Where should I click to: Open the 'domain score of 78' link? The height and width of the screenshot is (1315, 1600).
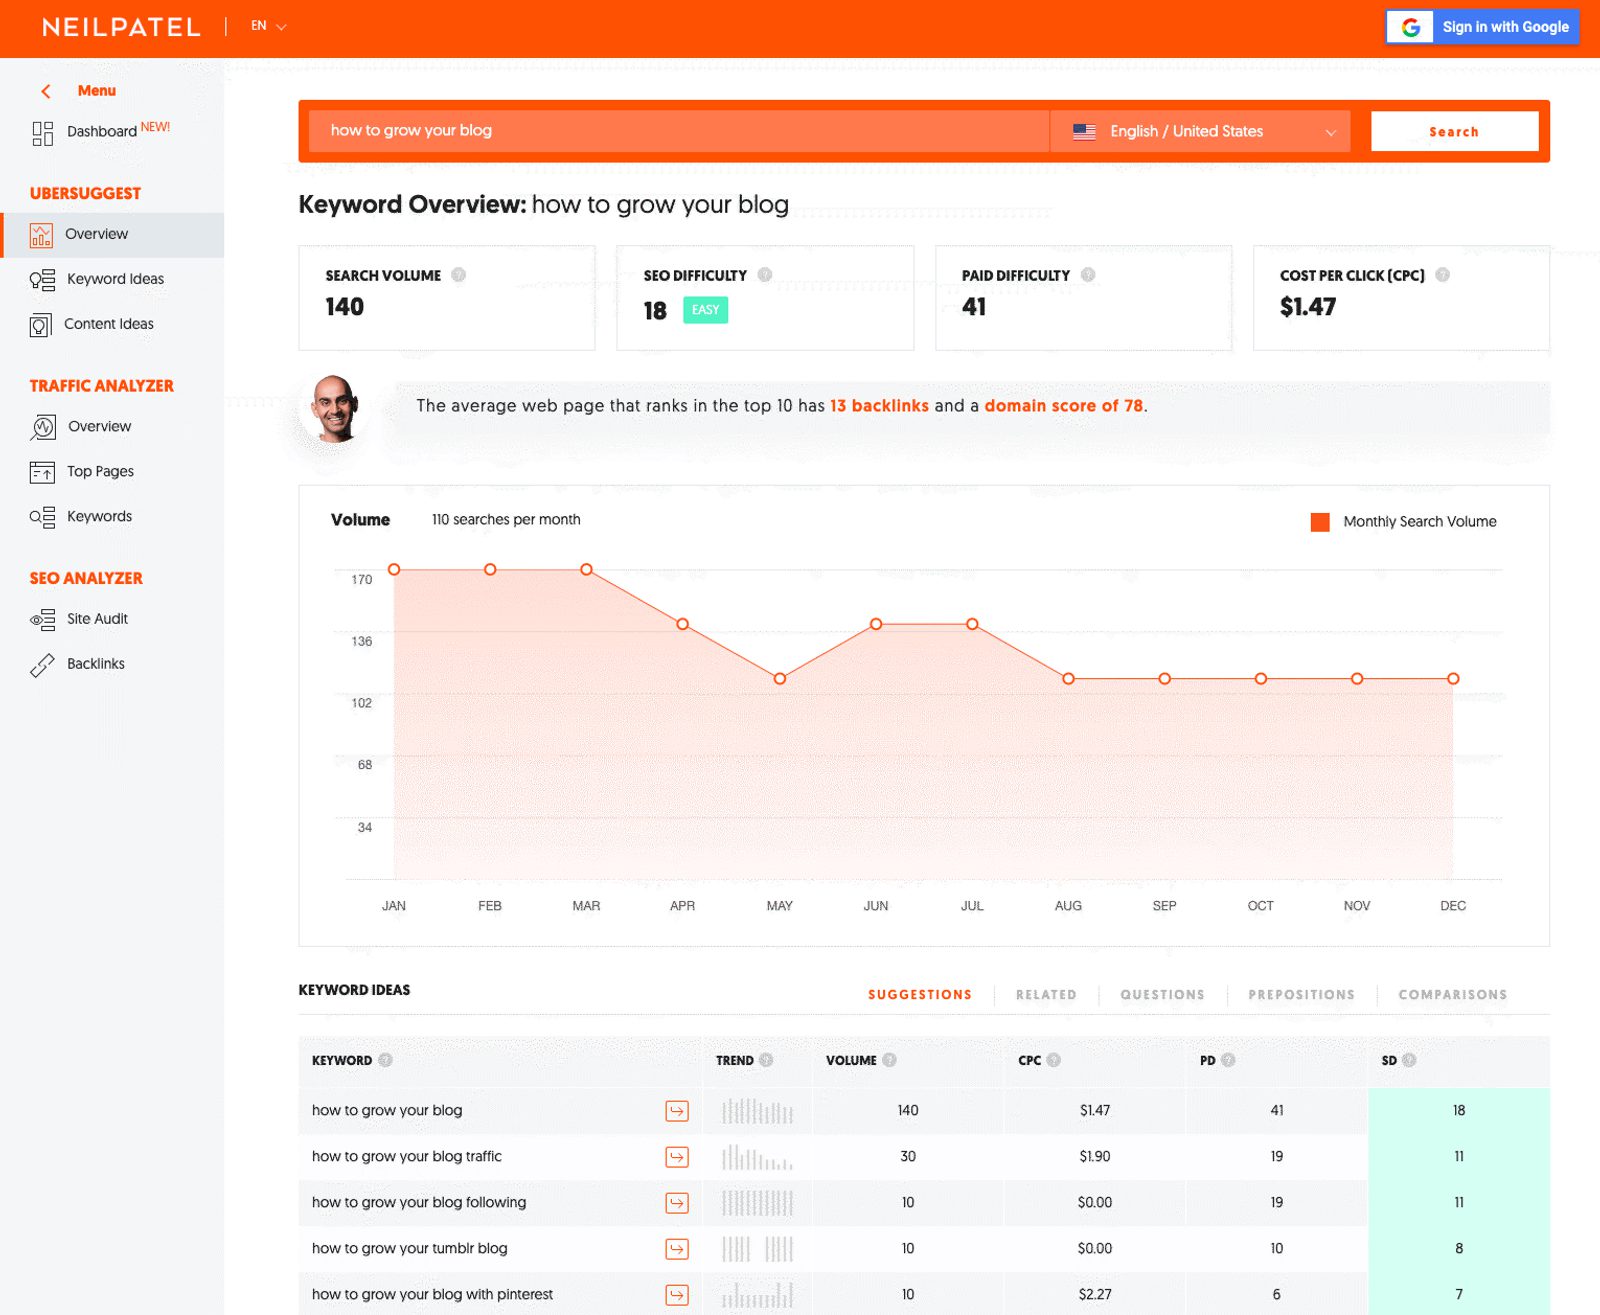pos(1063,406)
